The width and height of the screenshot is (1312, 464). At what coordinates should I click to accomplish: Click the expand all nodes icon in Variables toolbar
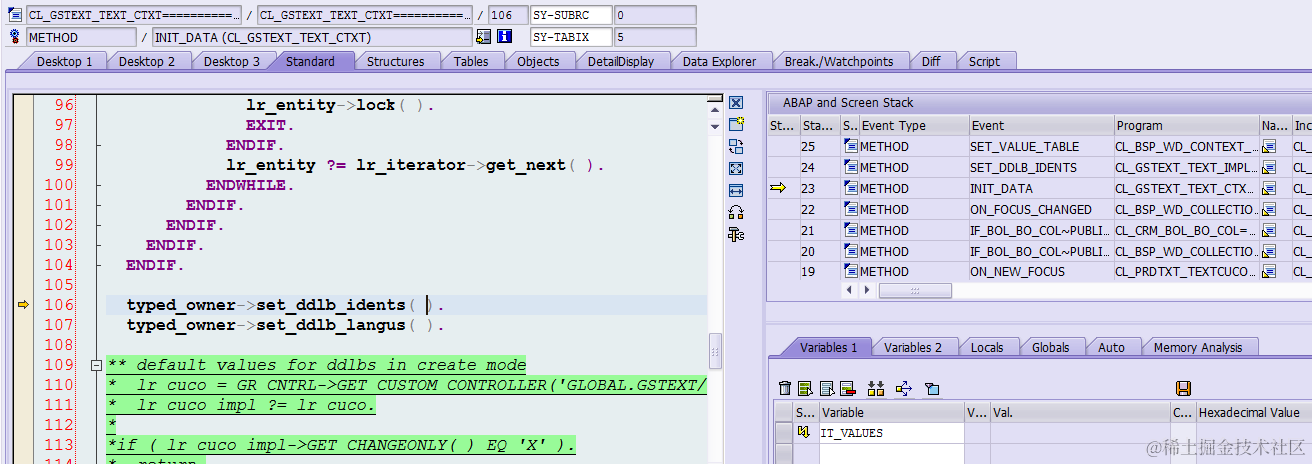[x=876, y=388]
